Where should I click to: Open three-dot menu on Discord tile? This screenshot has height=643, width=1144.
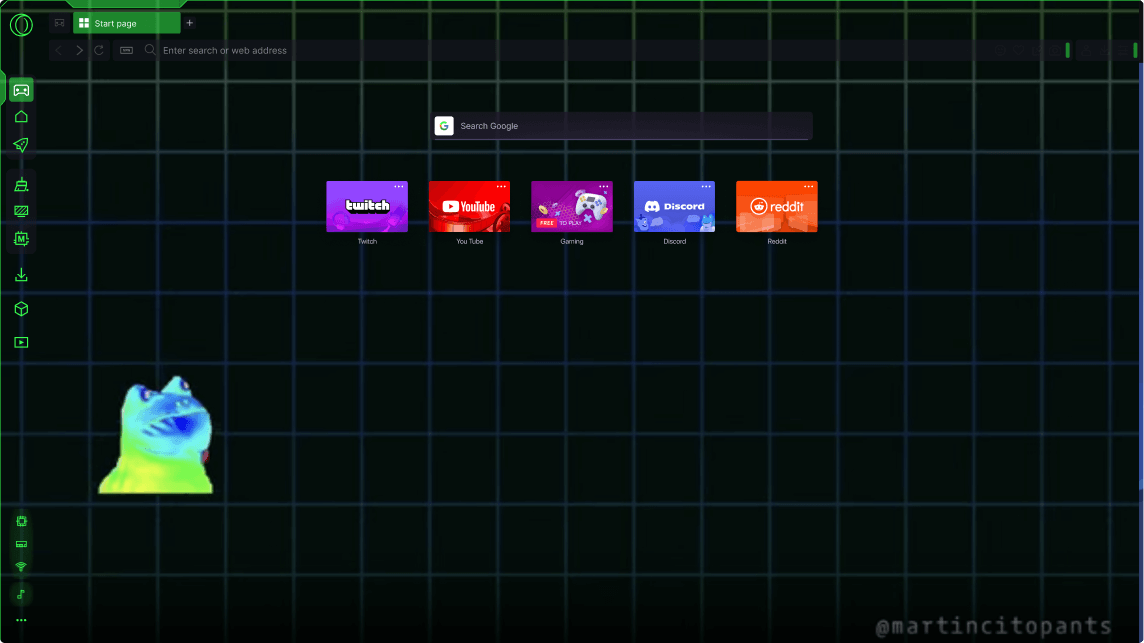706,187
